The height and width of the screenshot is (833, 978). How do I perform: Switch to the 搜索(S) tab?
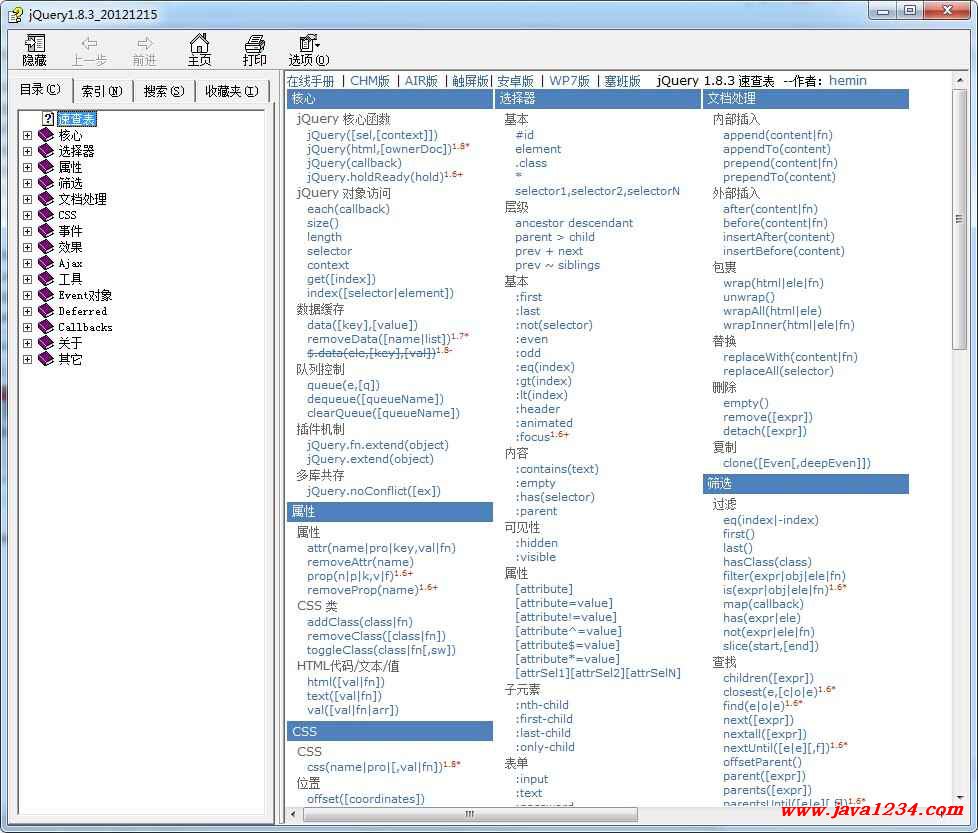pyautogui.click(x=164, y=91)
